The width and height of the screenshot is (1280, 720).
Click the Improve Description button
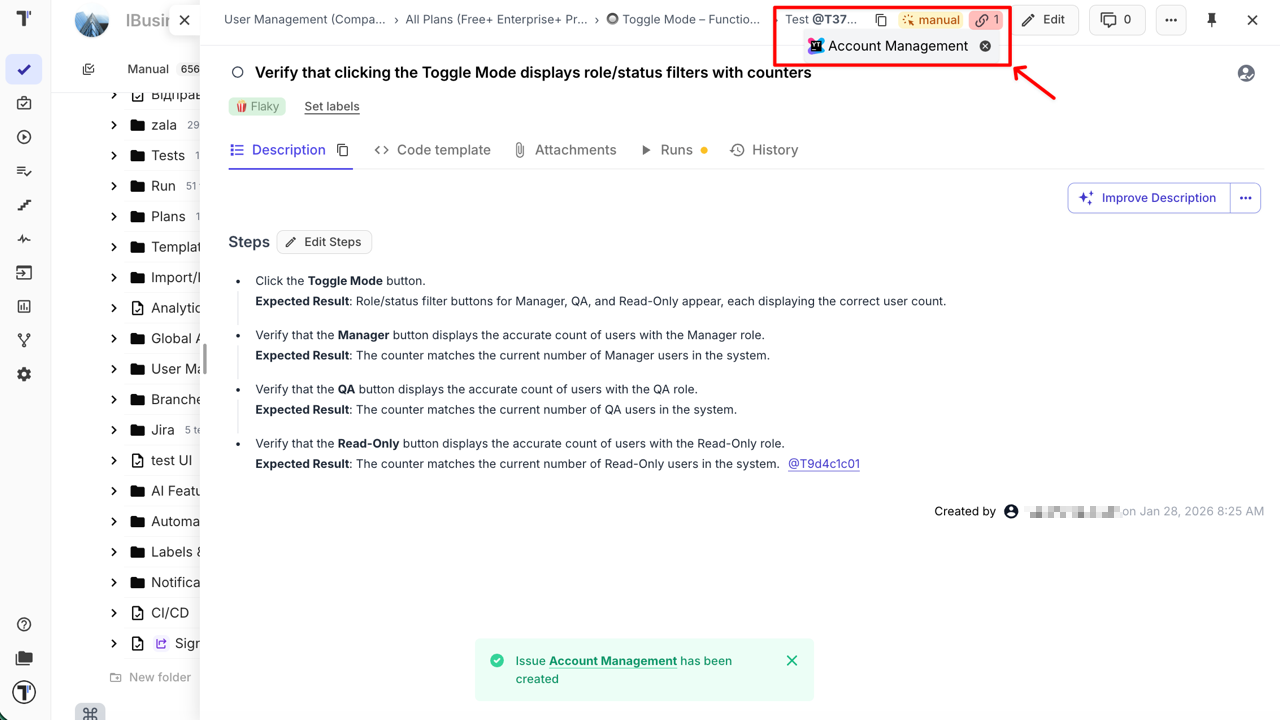[x=1148, y=198]
